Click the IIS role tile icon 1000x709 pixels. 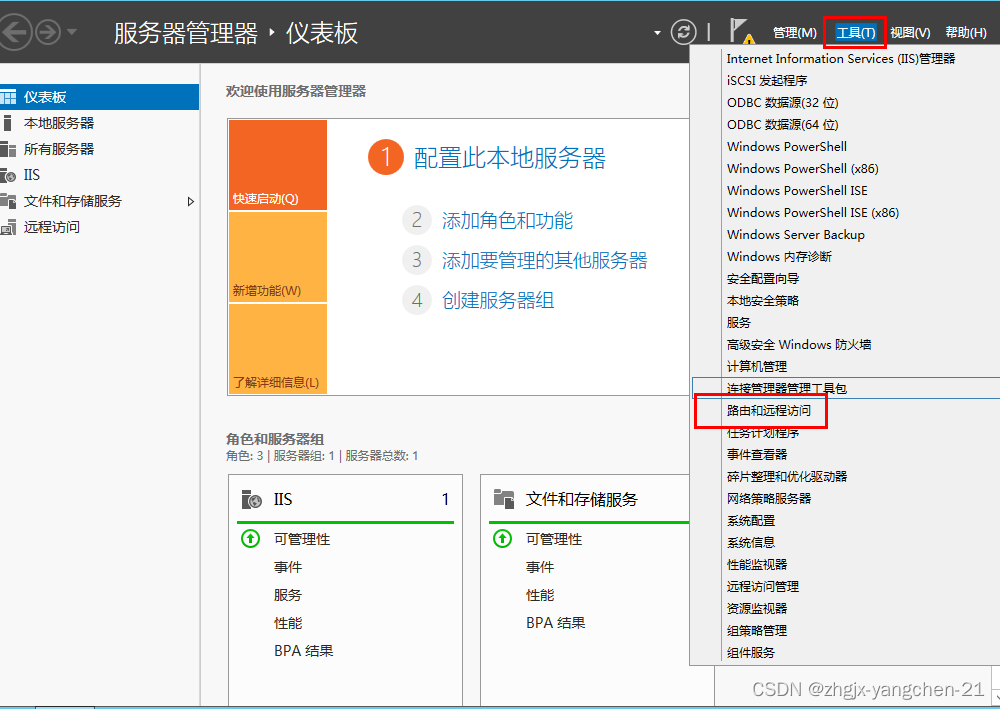(x=251, y=499)
